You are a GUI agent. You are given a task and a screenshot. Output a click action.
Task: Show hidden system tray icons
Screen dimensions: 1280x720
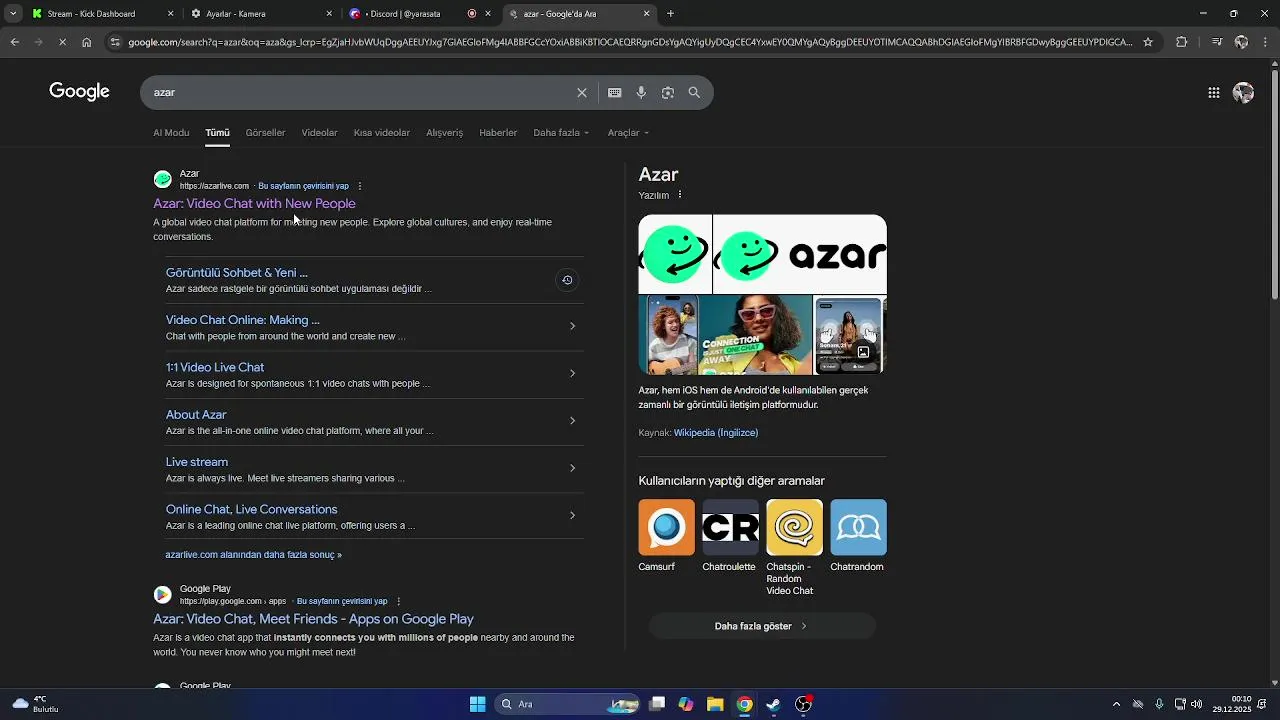coord(1116,704)
